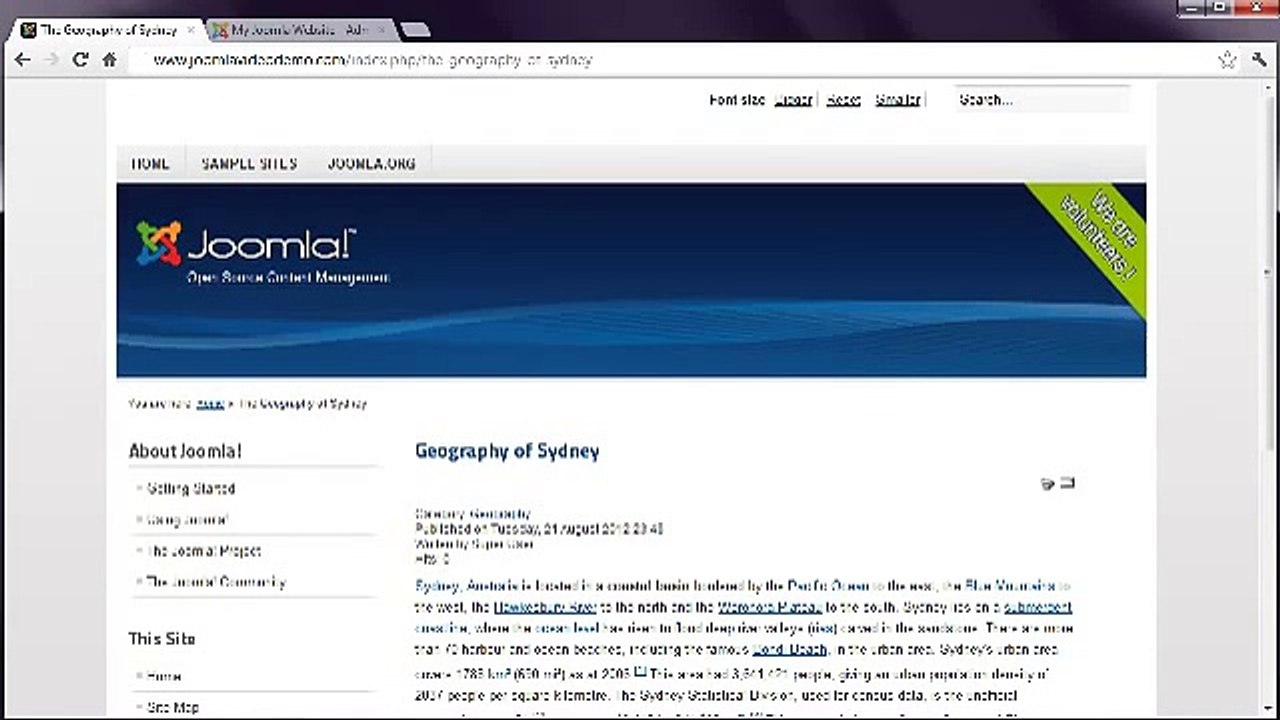The image size is (1280, 720).
Task: Follow the Hawkesbury River article link
Action: pos(545,607)
